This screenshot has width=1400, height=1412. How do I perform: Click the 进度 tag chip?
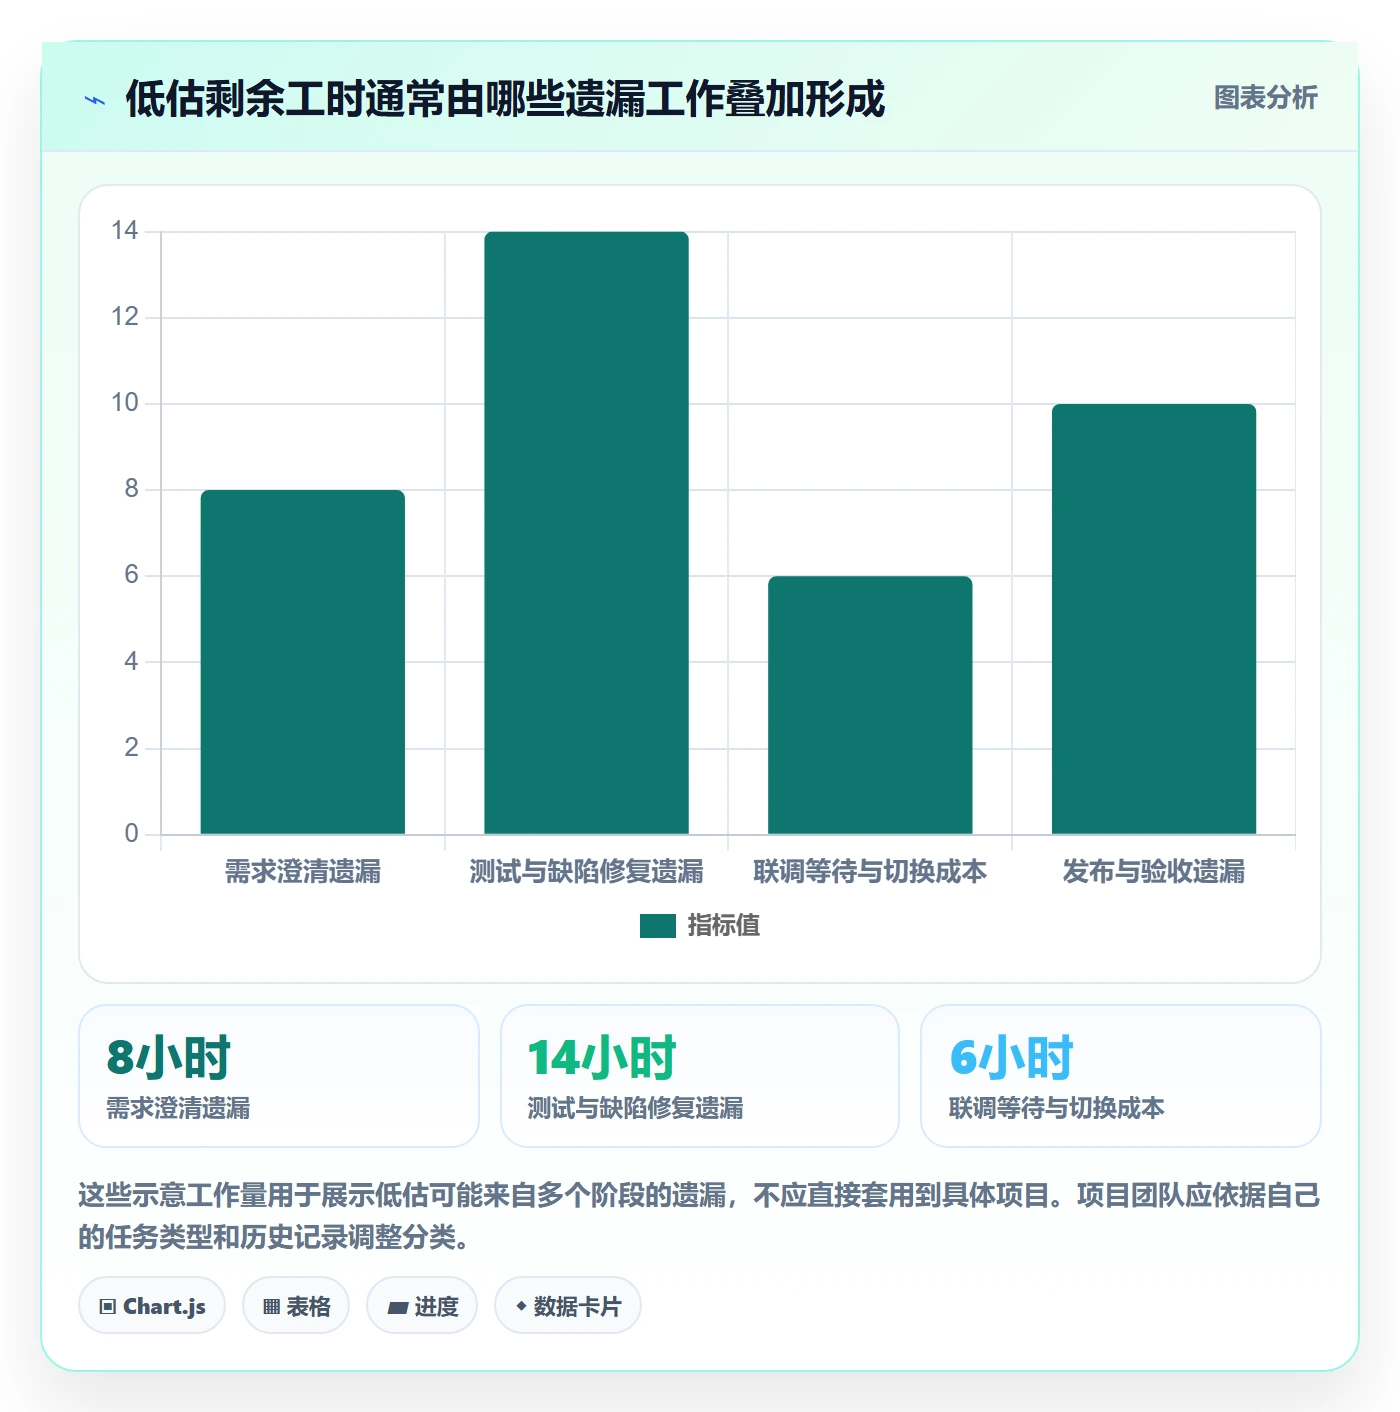tap(422, 1306)
